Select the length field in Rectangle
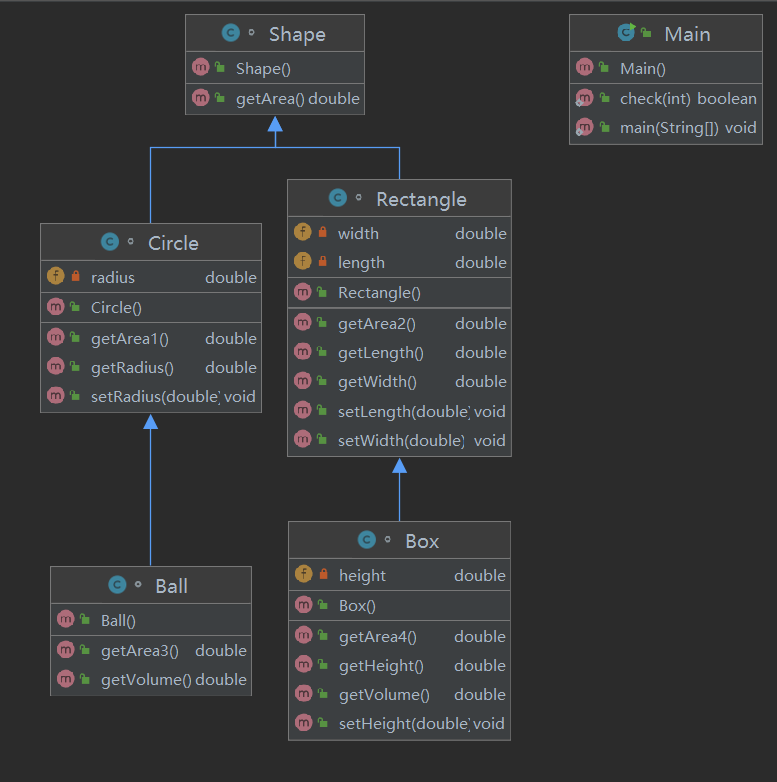Viewport: 777px width, 782px height. (399, 262)
